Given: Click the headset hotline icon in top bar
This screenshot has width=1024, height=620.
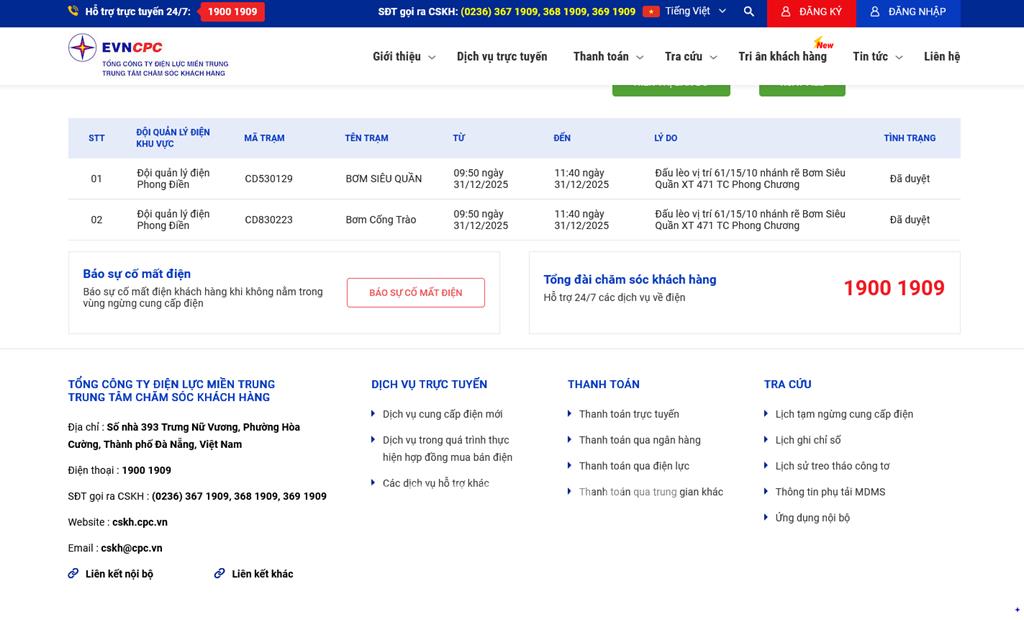Looking at the screenshot, I should click(73, 12).
